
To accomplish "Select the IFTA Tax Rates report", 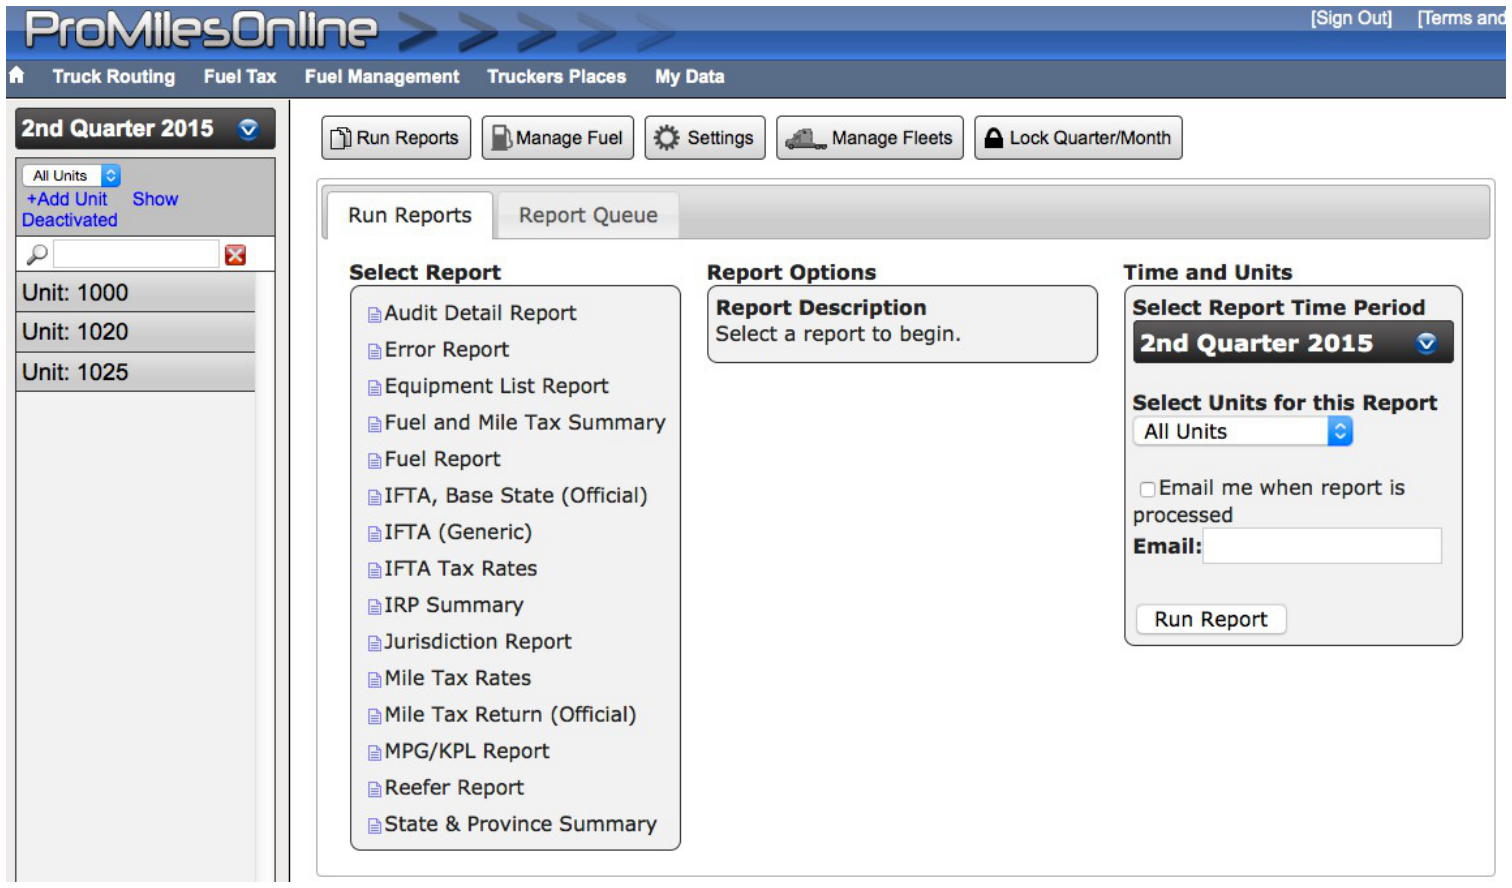I will tap(461, 568).
